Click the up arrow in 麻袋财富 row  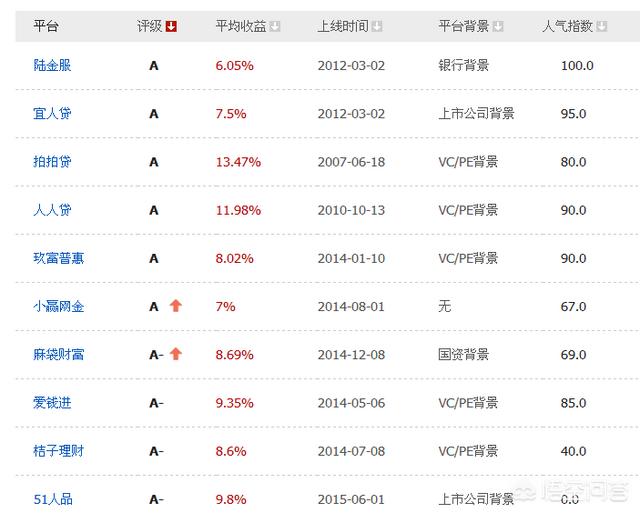(x=176, y=354)
